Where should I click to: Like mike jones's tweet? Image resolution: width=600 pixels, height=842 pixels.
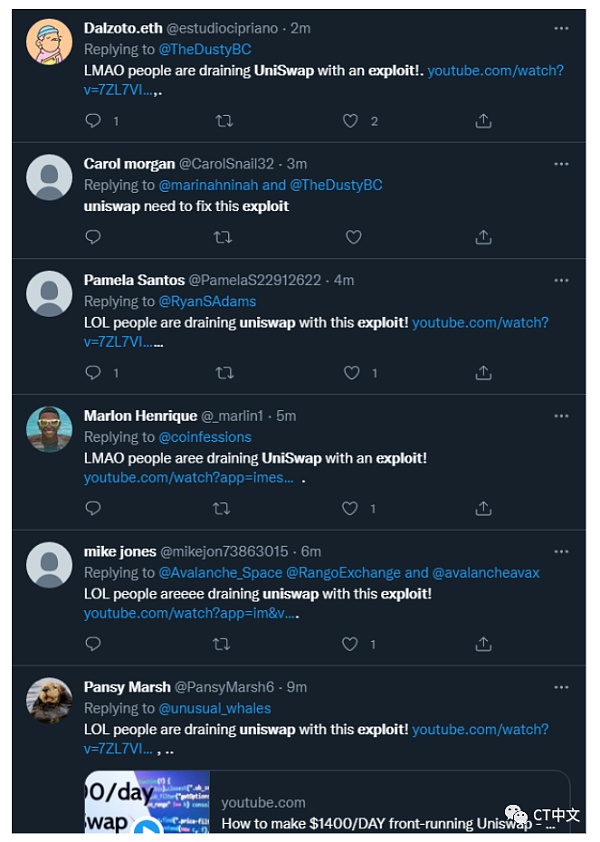[x=351, y=644]
